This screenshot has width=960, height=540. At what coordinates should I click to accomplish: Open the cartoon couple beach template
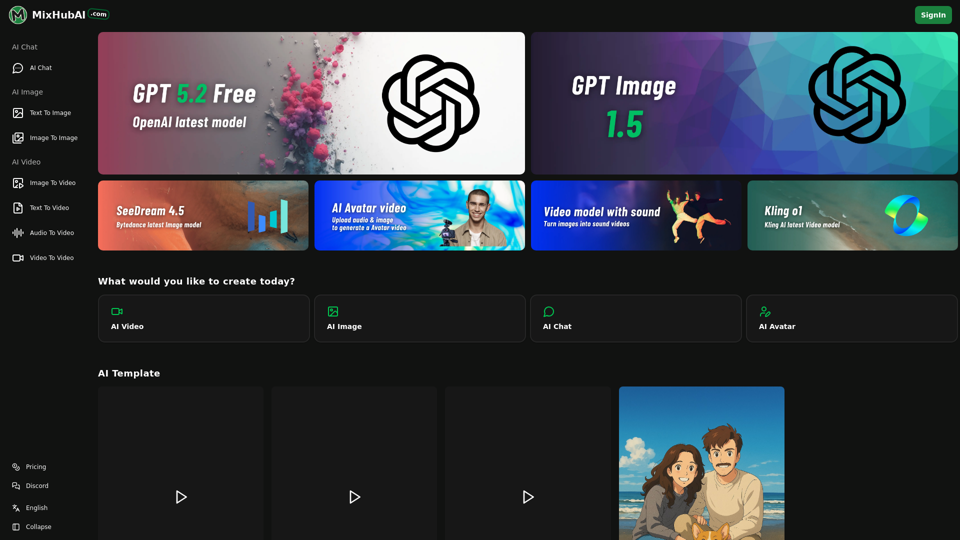[x=702, y=463]
